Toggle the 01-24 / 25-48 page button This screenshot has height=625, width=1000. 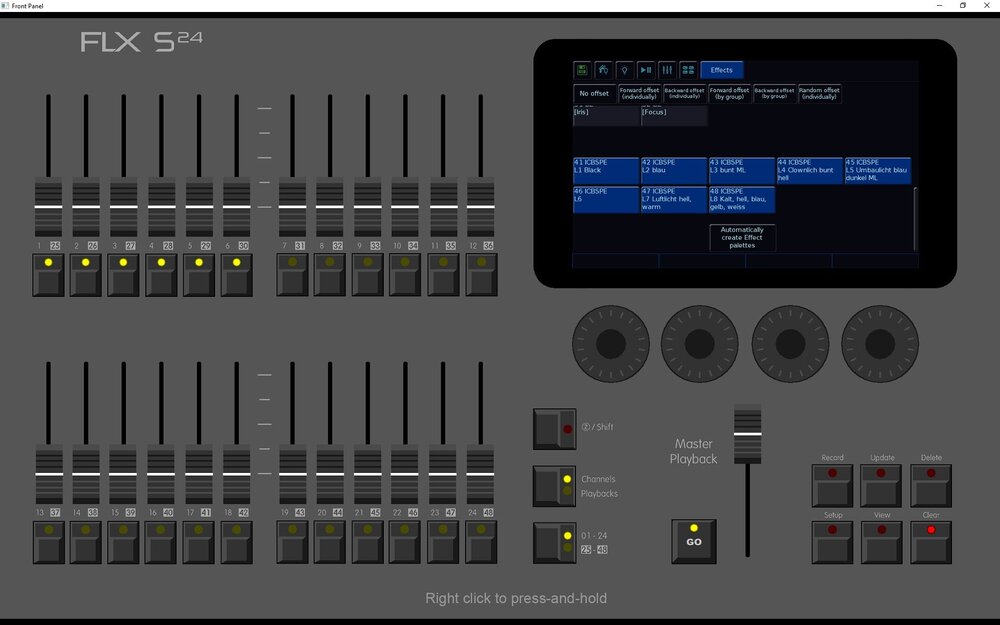click(x=554, y=543)
